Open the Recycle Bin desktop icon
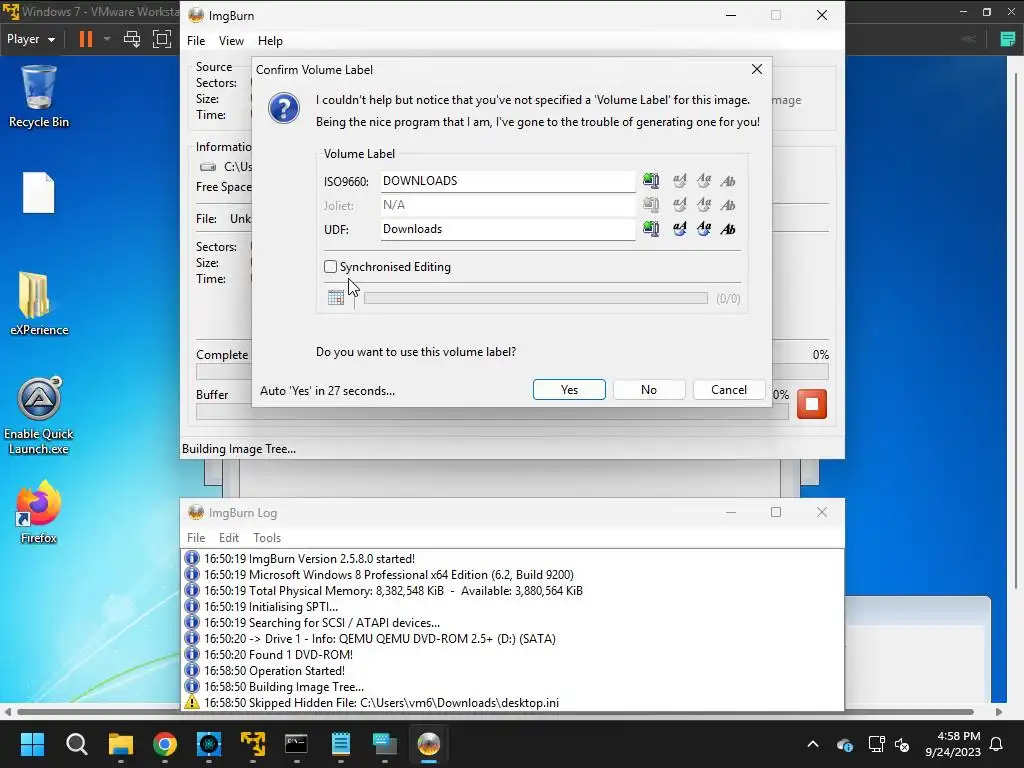The height and width of the screenshot is (768, 1024). (x=39, y=97)
